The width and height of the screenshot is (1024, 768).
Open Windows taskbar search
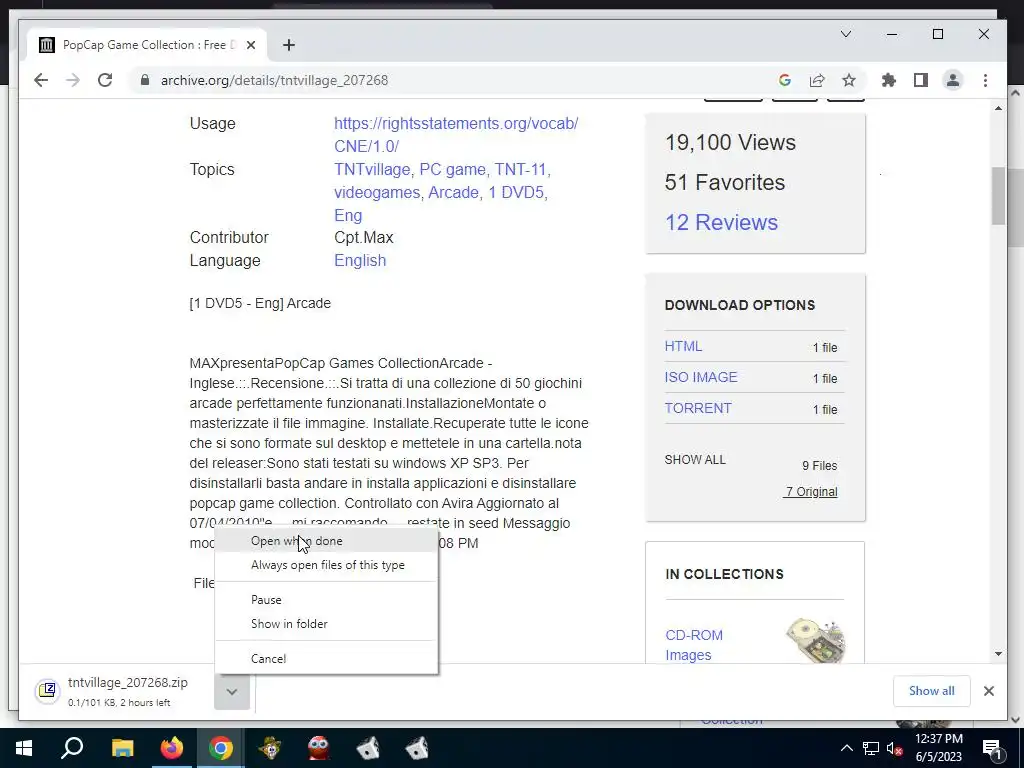tap(72, 748)
